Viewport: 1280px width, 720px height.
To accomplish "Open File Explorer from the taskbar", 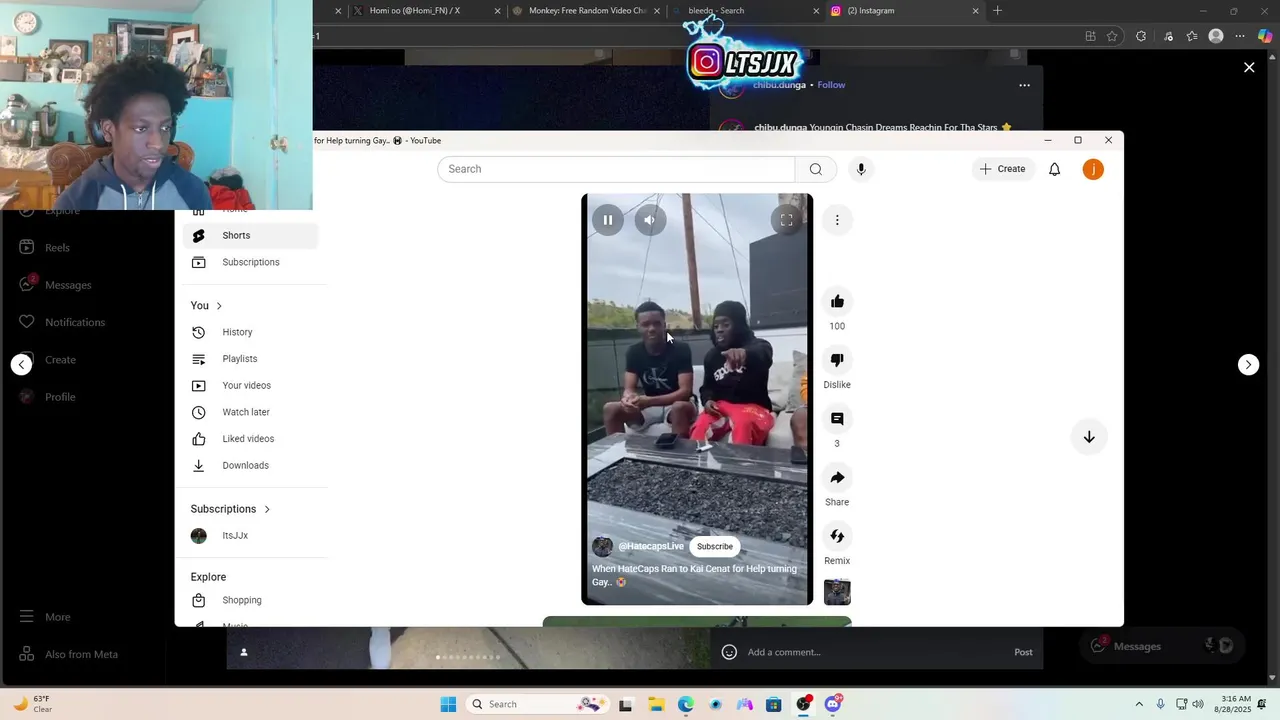I will (655, 704).
